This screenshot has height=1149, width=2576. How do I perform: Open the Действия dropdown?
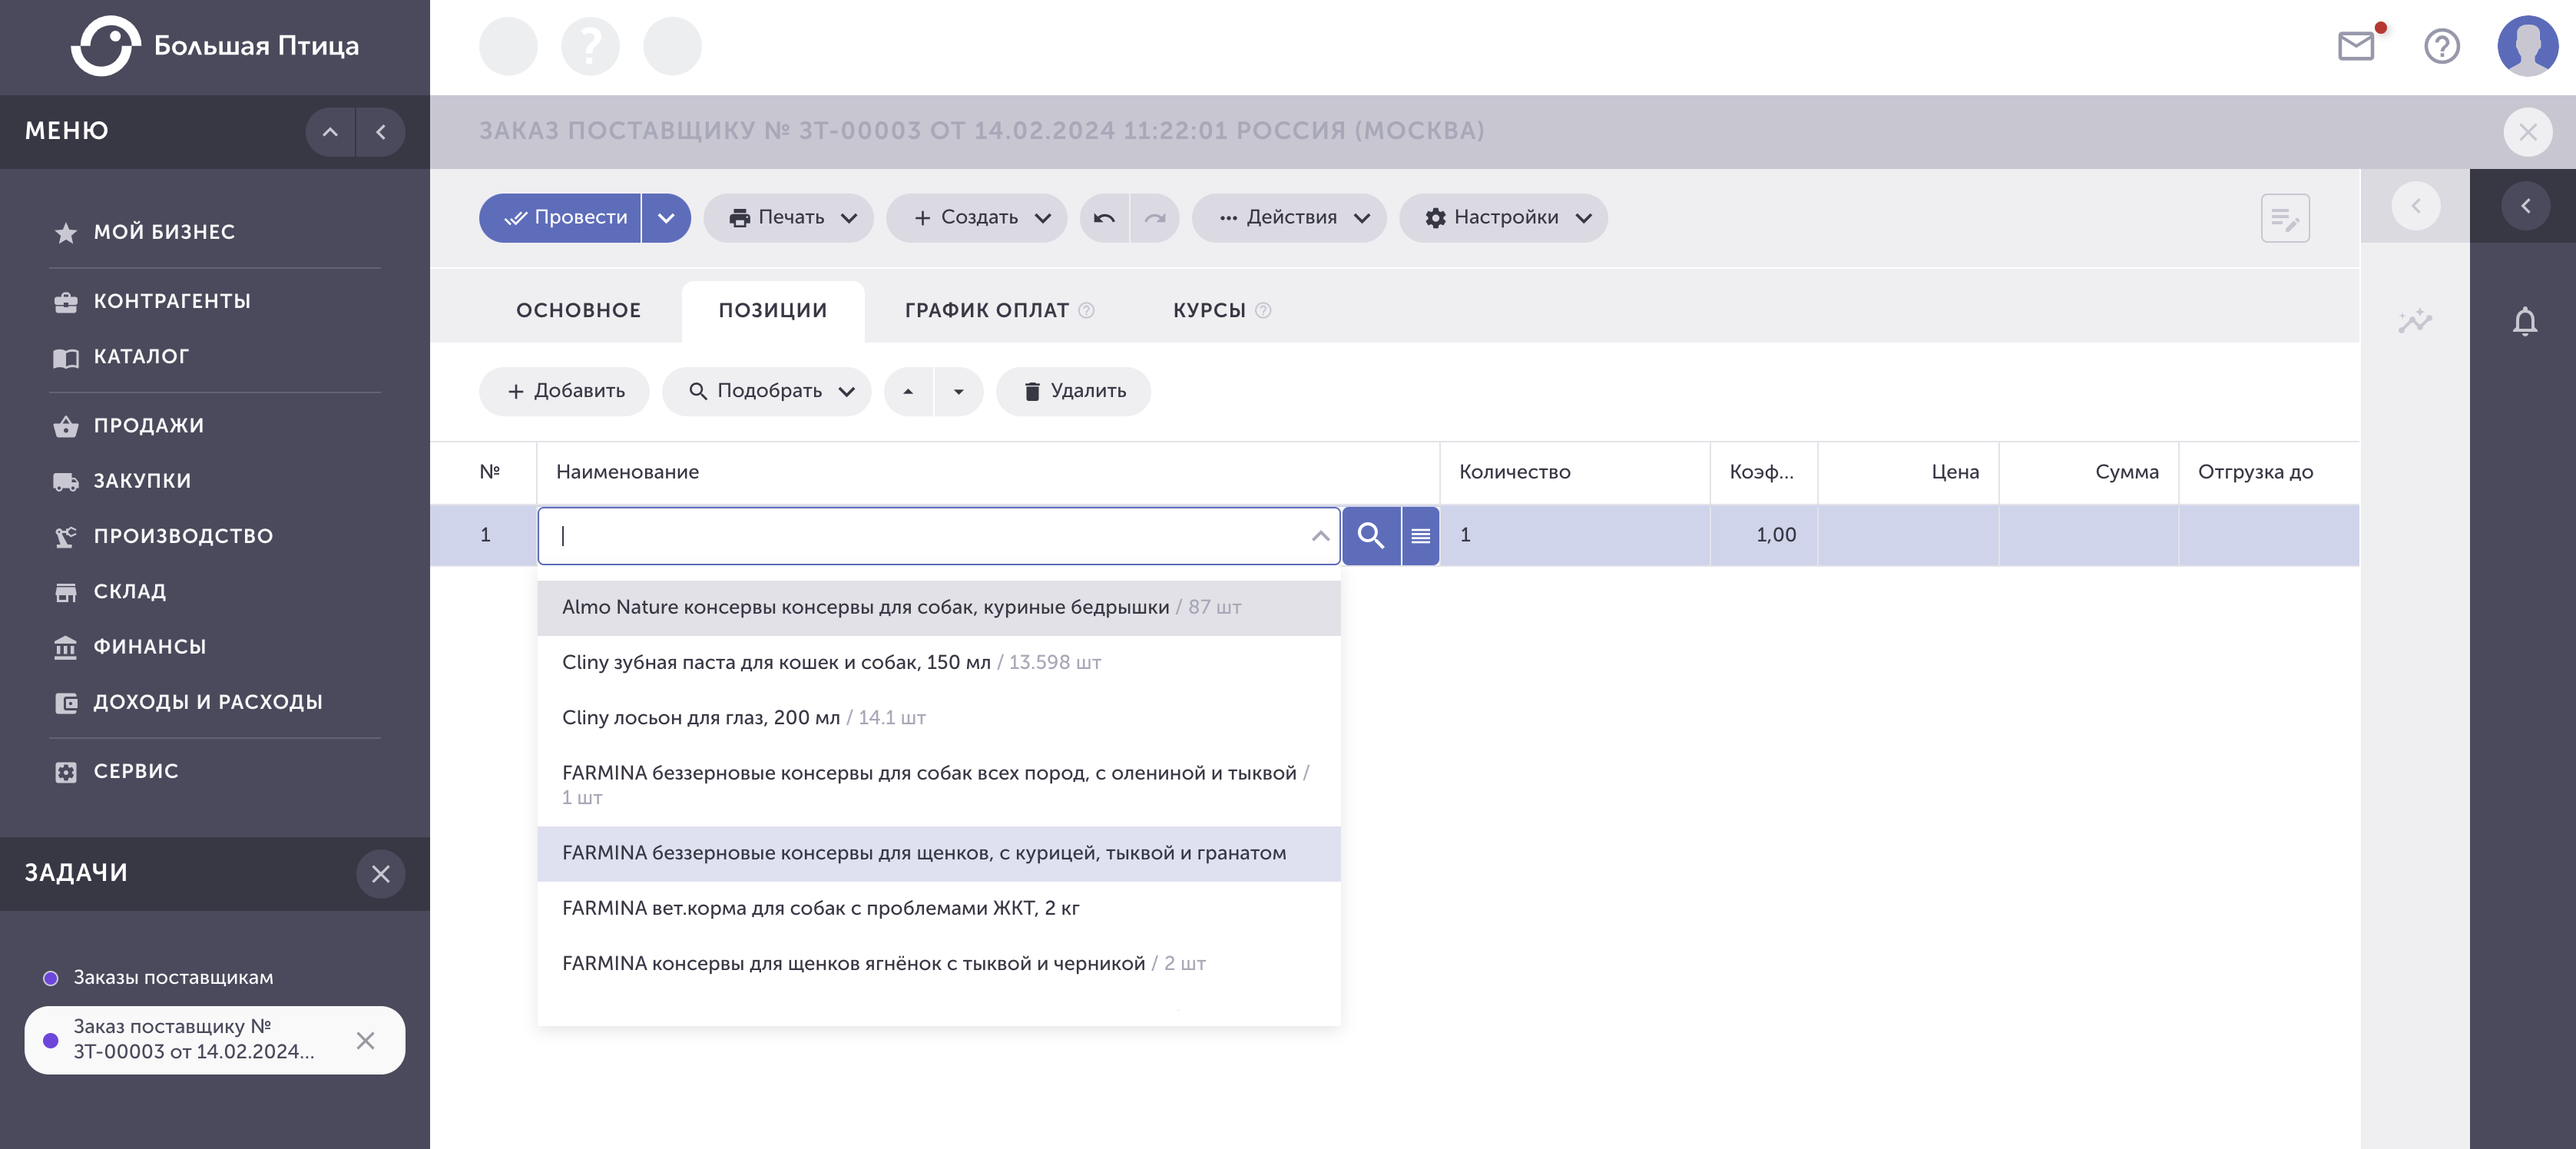1290,218
